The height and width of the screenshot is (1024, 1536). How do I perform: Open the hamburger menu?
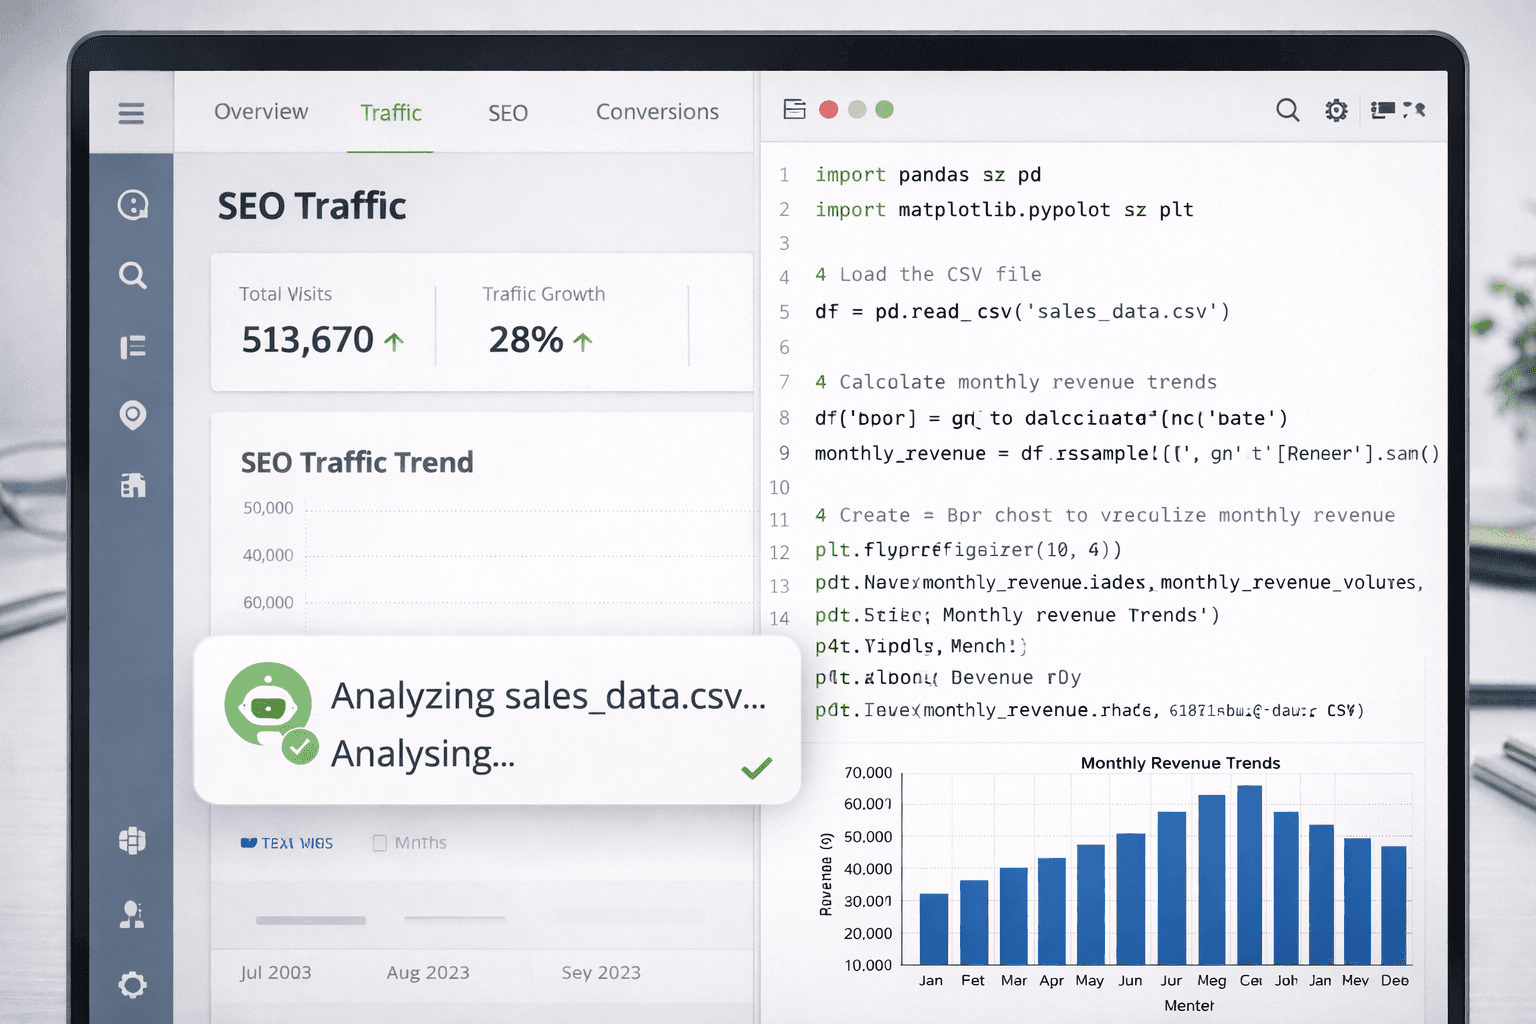point(131,113)
